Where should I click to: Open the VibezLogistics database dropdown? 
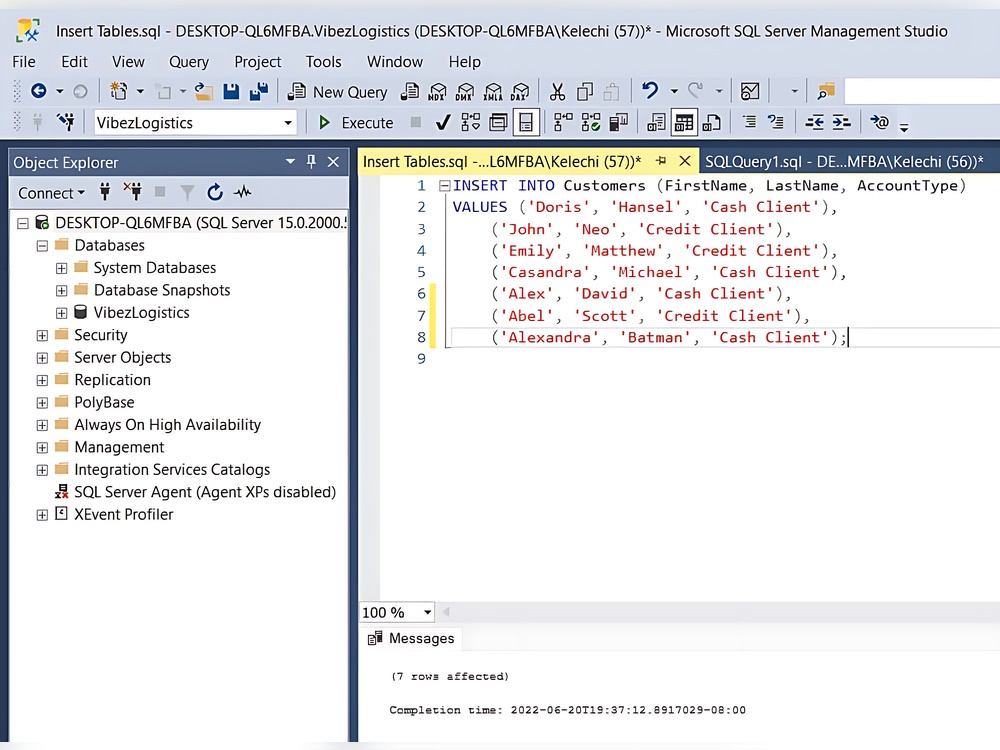(x=288, y=122)
